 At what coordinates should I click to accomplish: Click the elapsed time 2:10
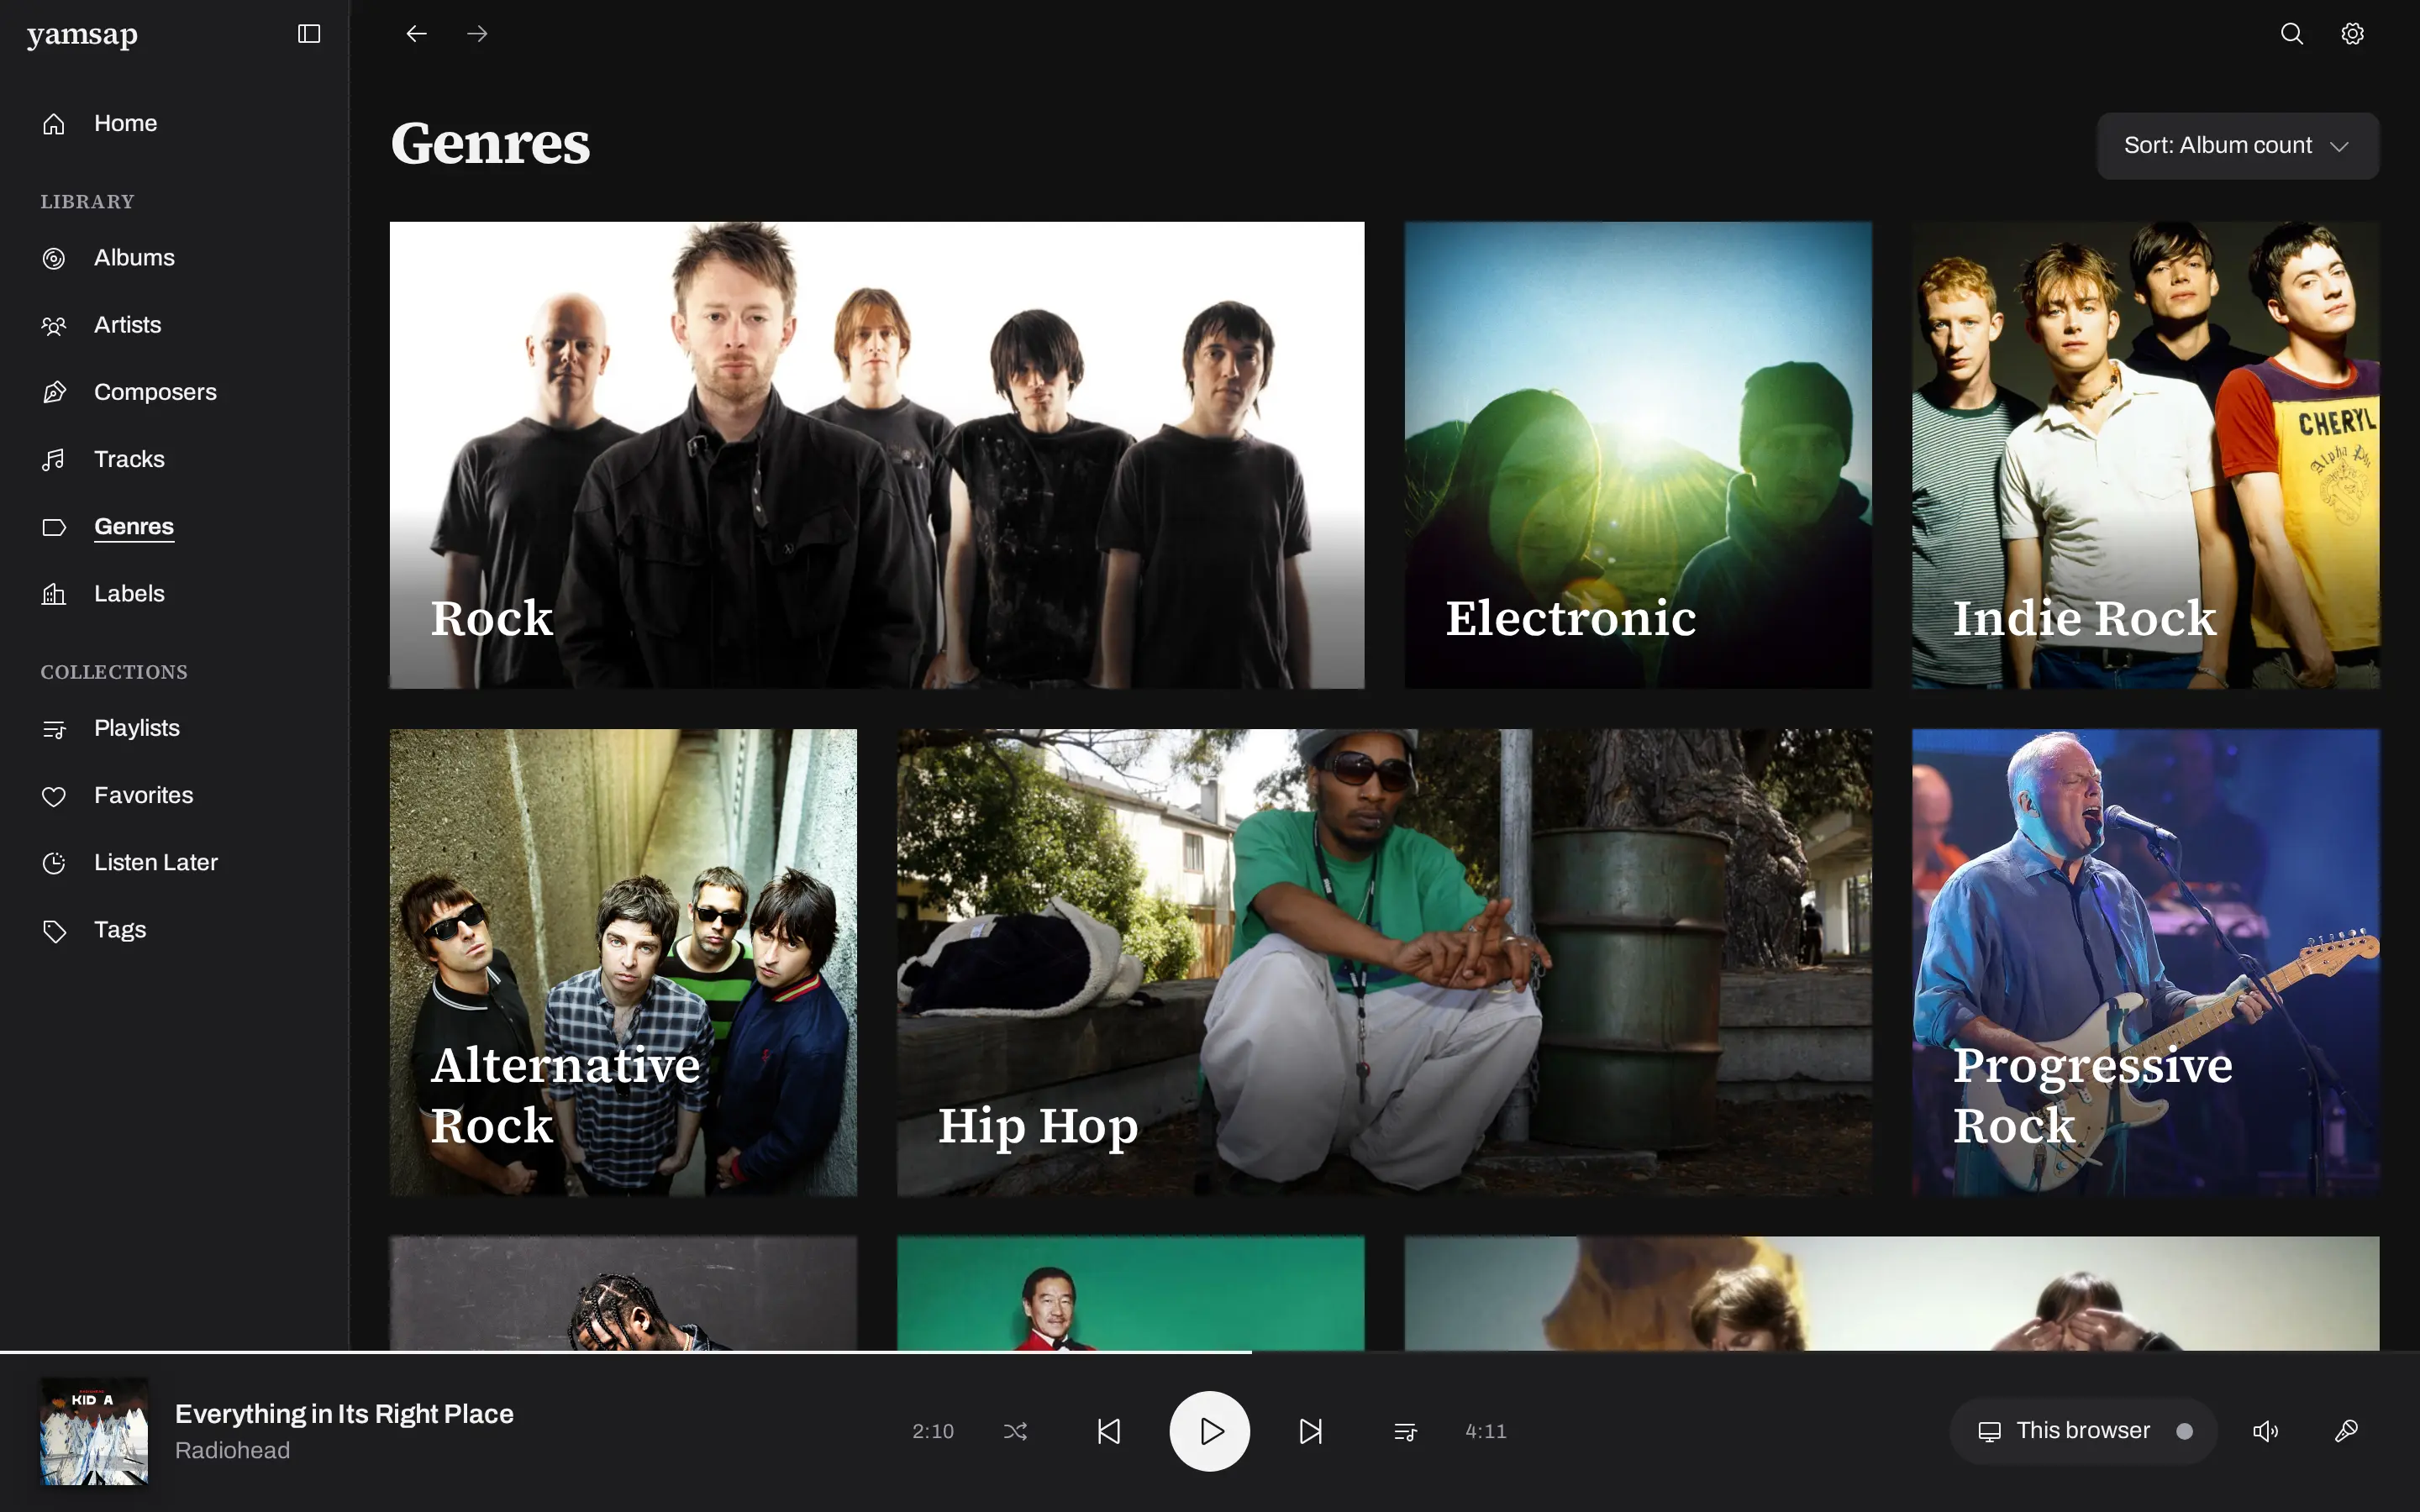(x=932, y=1431)
